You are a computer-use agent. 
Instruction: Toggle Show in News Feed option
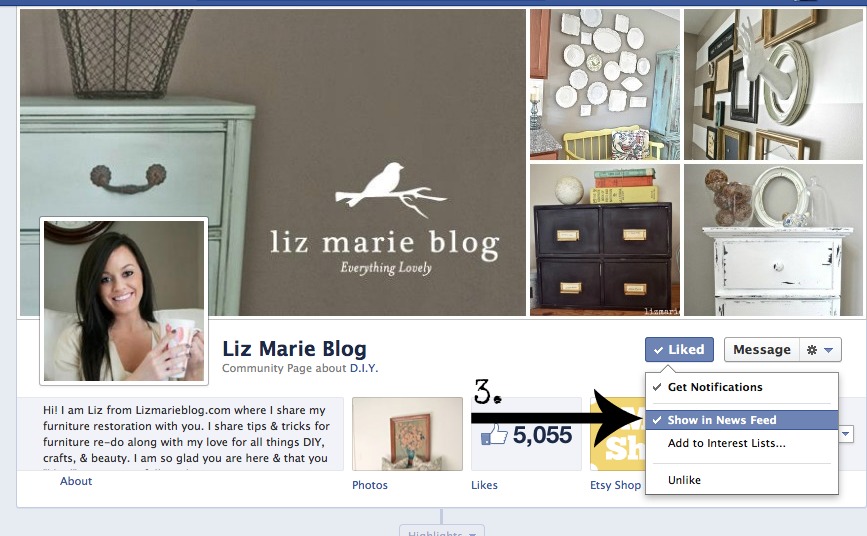coord(741,420)
